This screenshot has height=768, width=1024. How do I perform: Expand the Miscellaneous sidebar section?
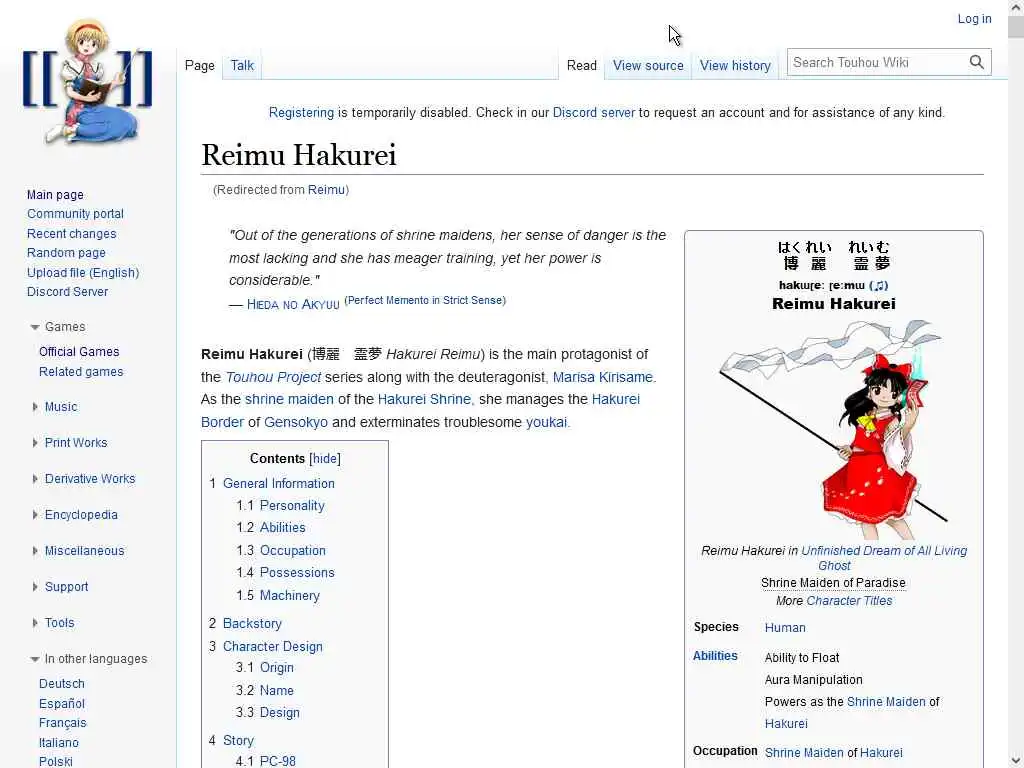(x=35, y=551)
